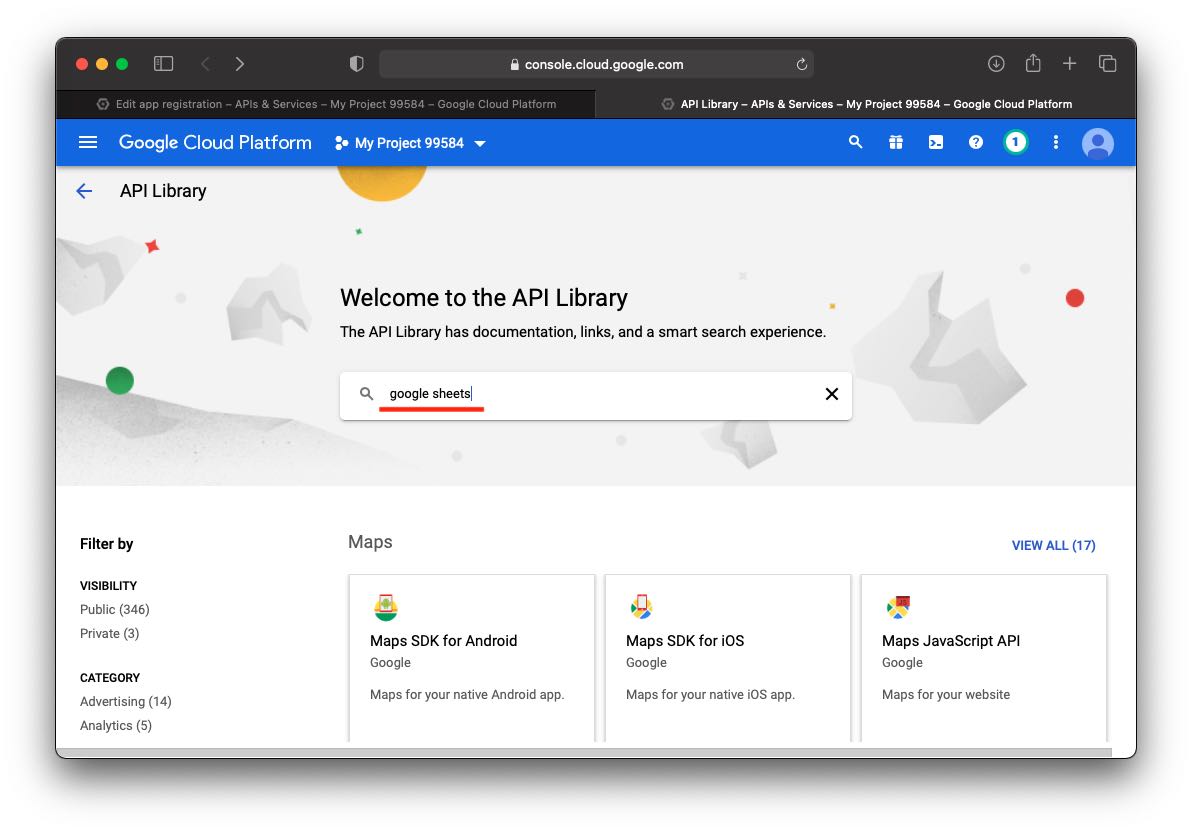Filter by Private (3) visibility

[x=109, y=634]
